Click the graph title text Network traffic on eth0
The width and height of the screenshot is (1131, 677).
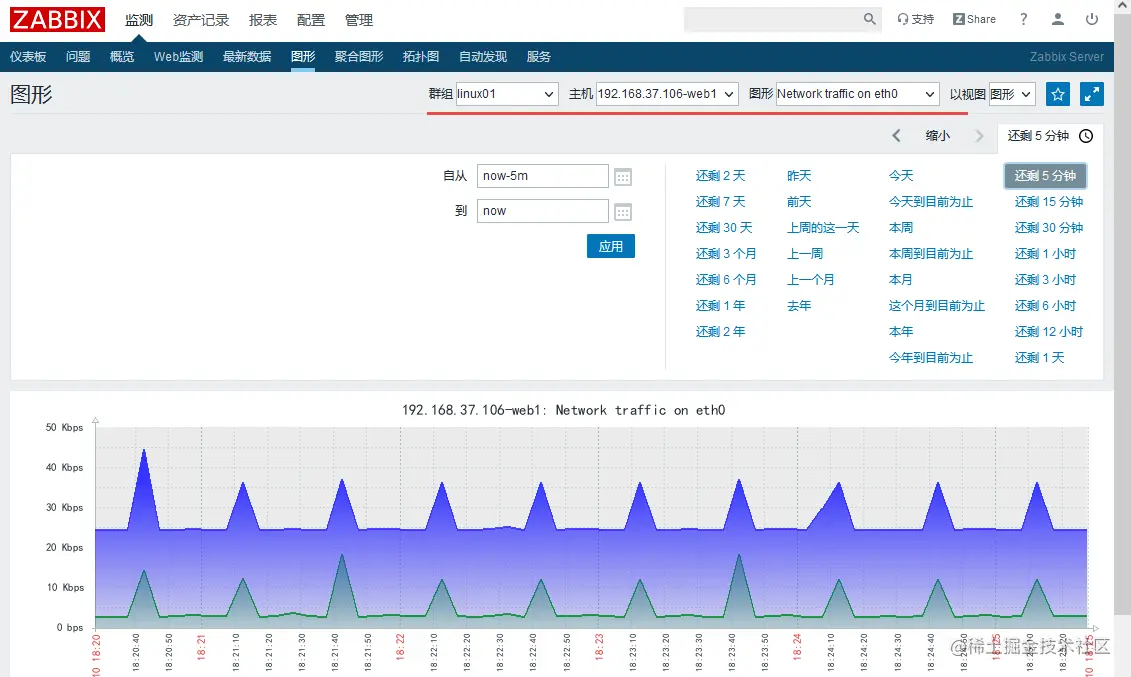point(640,410)
